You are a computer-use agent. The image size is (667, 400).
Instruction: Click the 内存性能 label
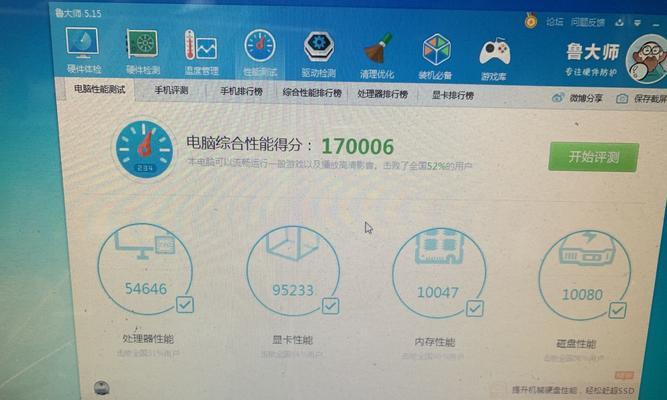(x=435, y=342)
